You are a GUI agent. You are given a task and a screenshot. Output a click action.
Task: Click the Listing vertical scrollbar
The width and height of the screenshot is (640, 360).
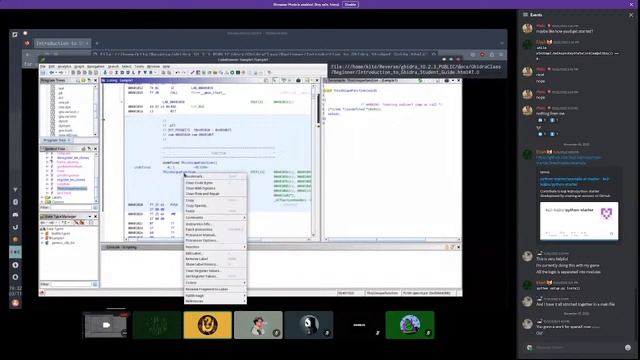coord(313,160)
